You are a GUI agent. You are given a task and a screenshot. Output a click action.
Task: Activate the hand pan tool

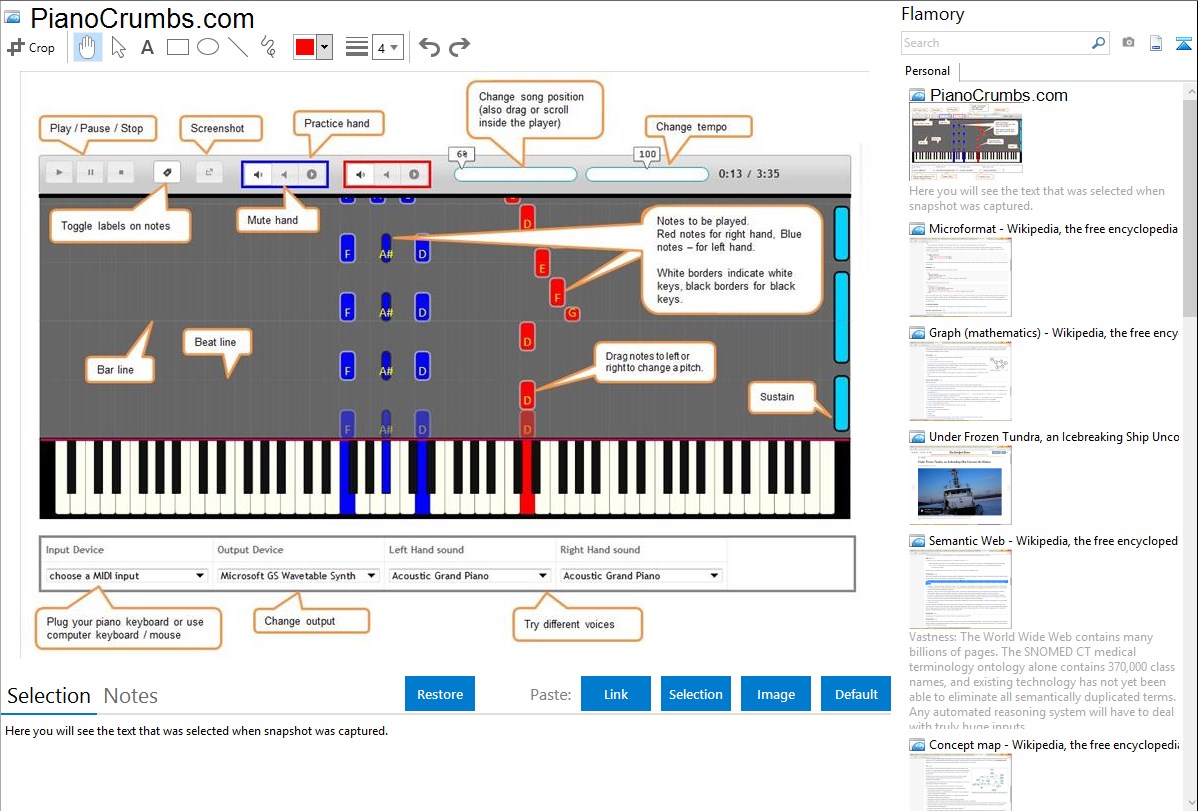[88, 47]
